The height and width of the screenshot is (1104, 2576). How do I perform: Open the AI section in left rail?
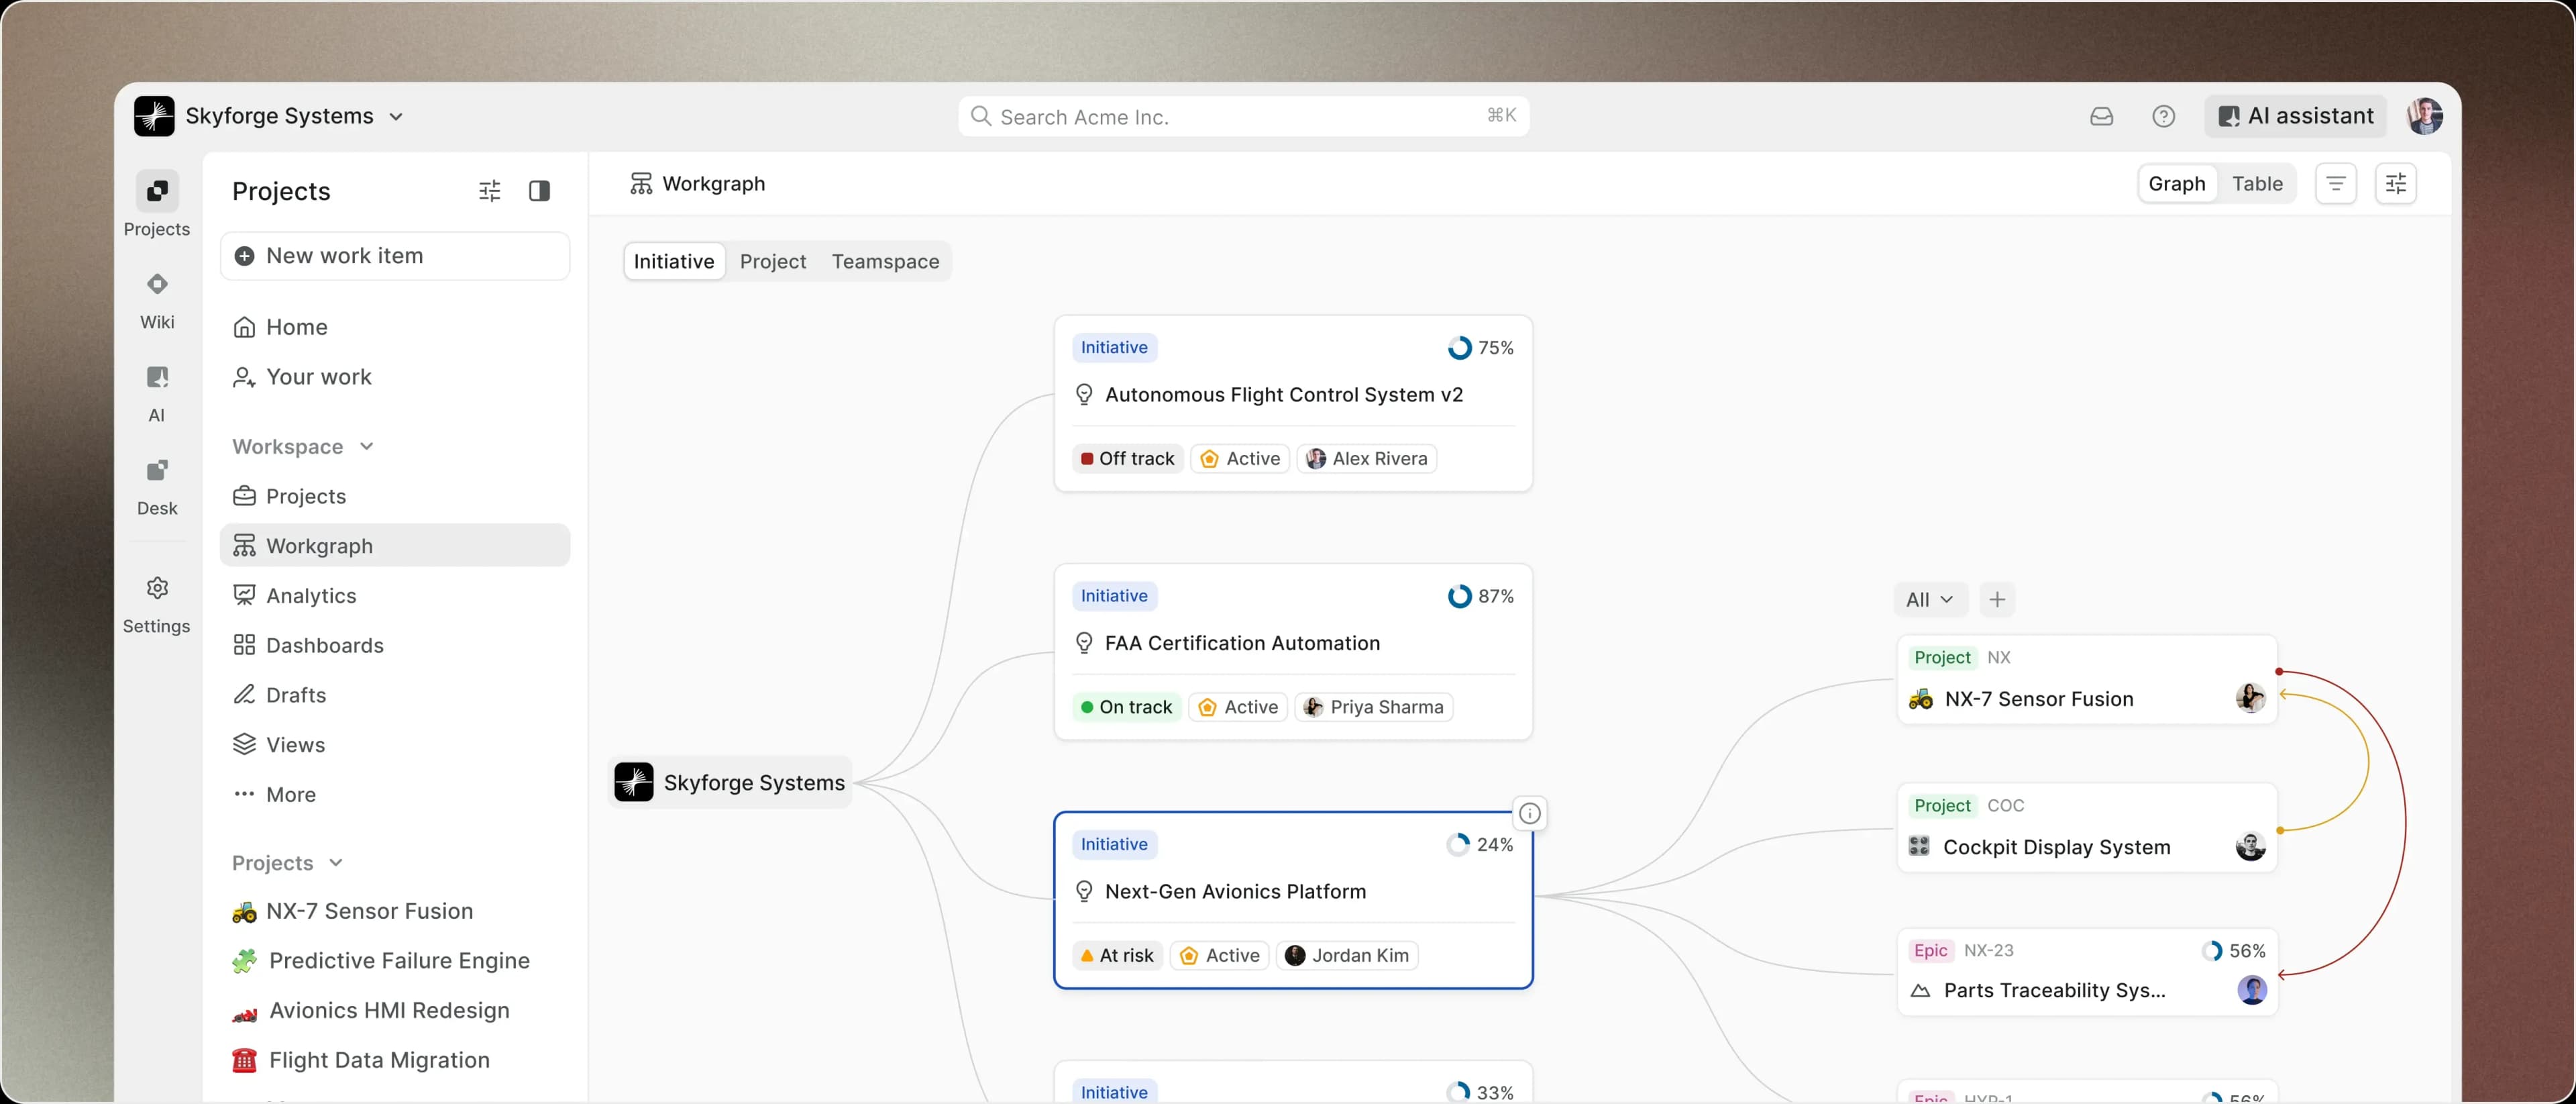(x=157, y=394)
